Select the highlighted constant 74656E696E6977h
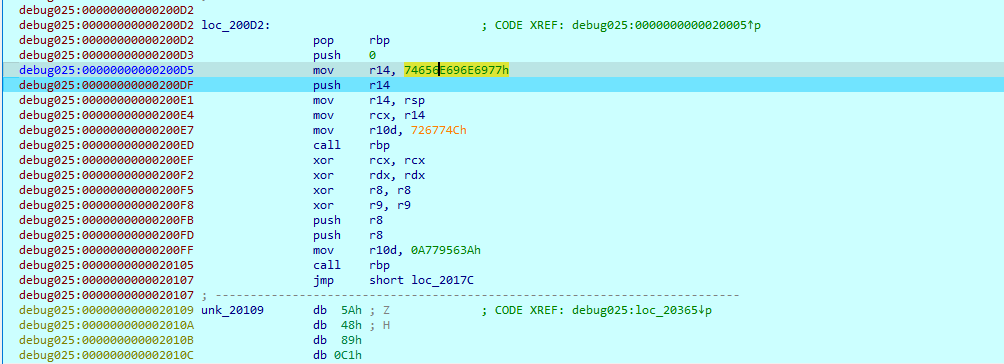This screenshot has height=364, width=1004. [x=457, y=70]
